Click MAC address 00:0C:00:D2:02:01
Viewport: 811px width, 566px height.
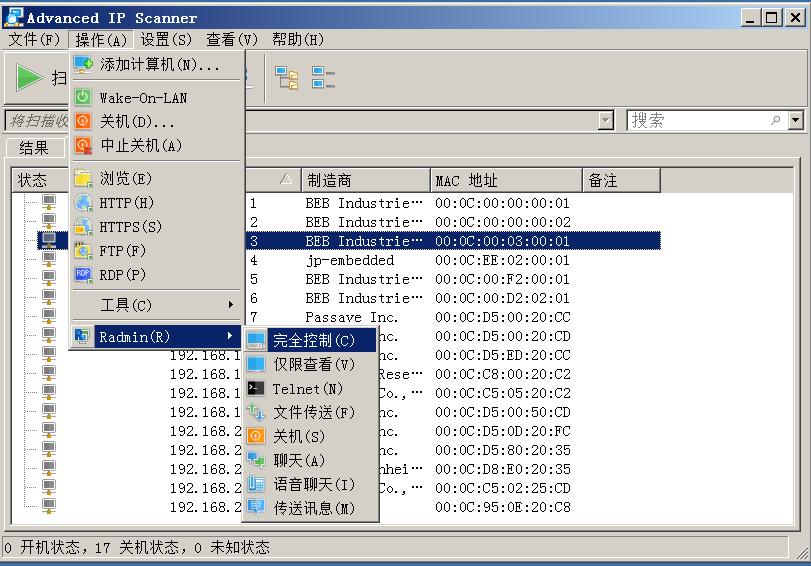pyautogui.click(x=502, y=298)
